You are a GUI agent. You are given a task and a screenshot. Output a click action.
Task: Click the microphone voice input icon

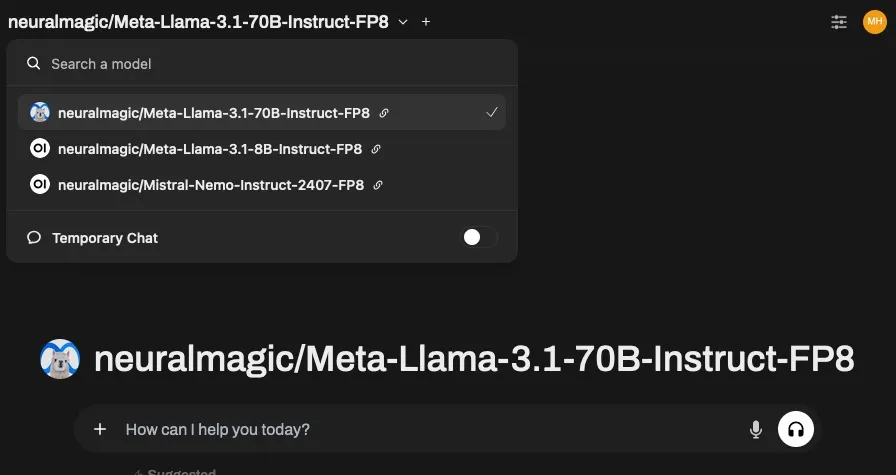pos(756,430)
